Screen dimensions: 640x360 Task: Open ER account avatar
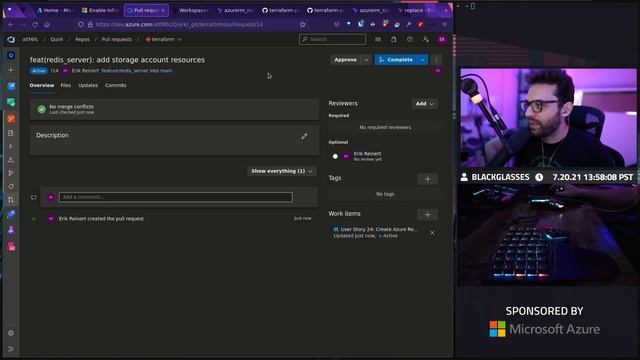tap(442, 40)
